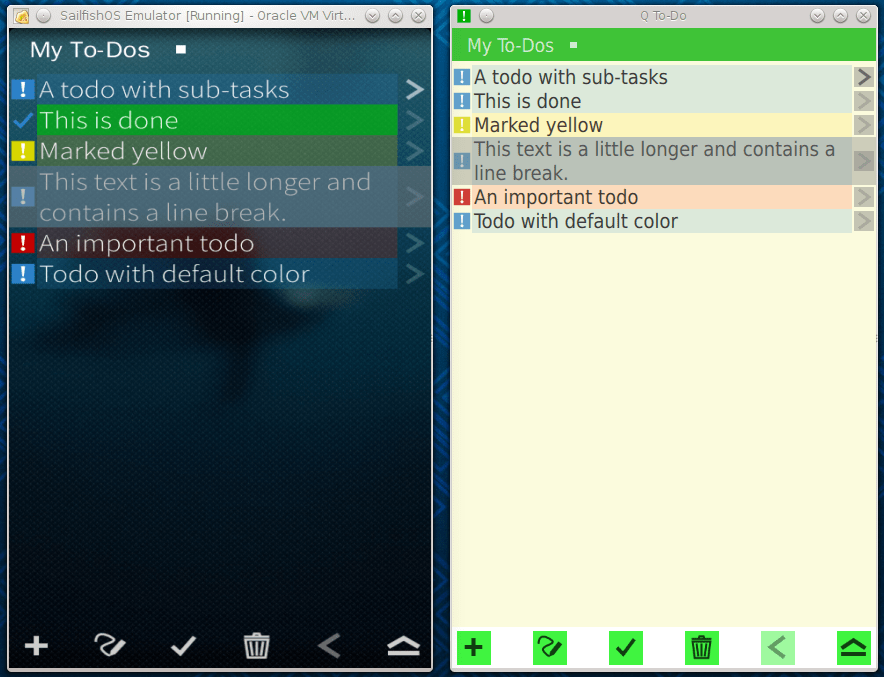
Task: Click the white trash icon in the emulator
Action: coord(257,646)
